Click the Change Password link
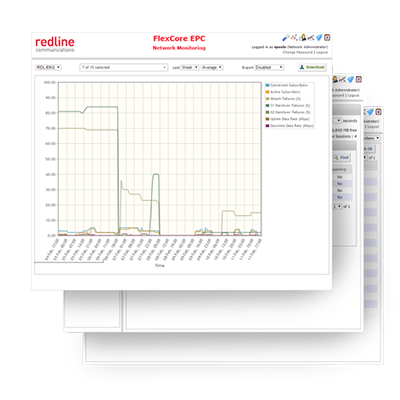This screenshot has width=400, height=400. pyautogui.click(x=297, y=52)
